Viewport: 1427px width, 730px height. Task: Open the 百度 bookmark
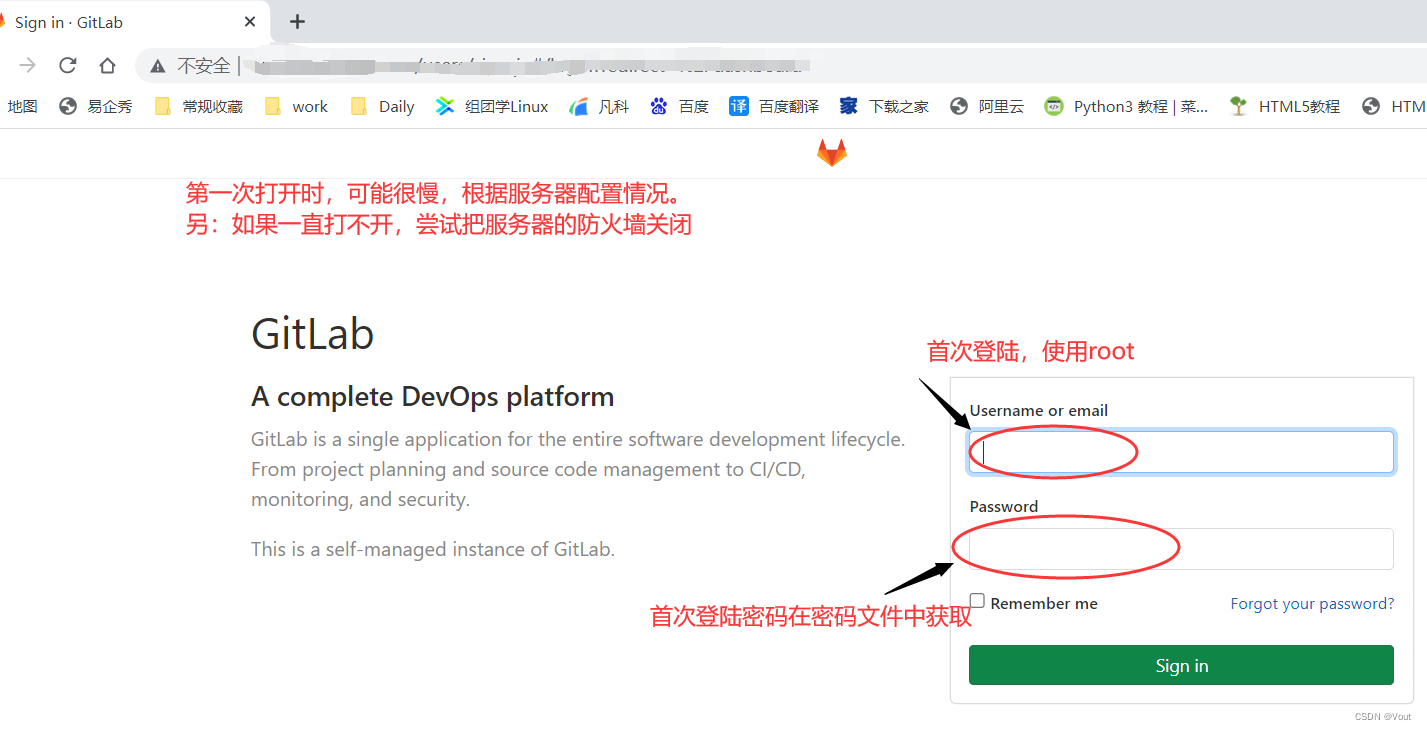click(679, 106)
